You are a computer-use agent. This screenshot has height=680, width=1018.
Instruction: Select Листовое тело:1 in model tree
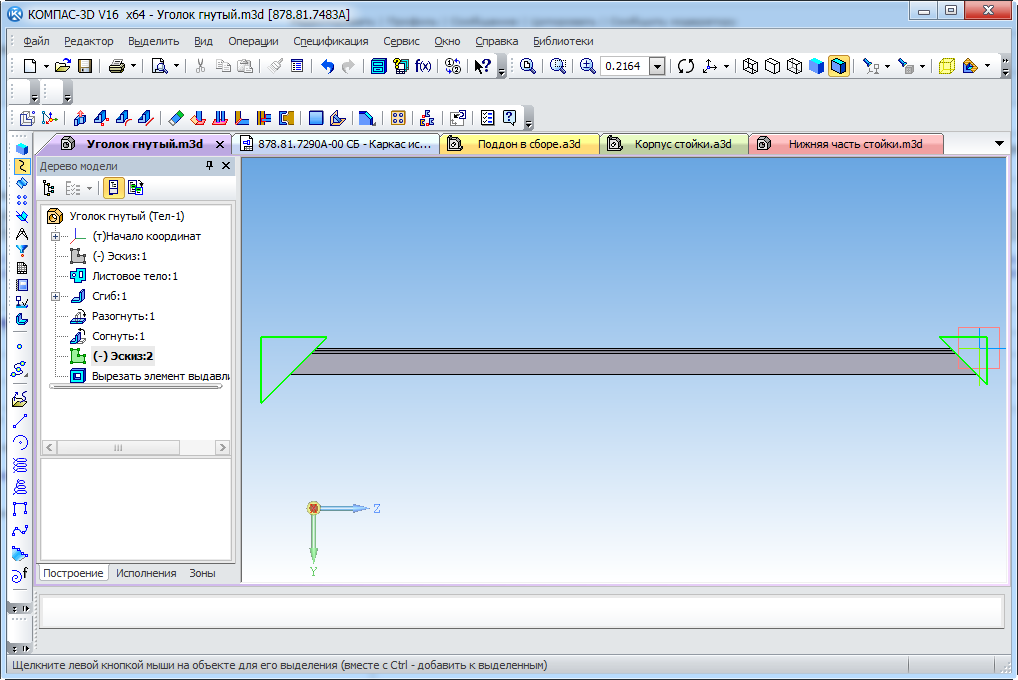134,276
